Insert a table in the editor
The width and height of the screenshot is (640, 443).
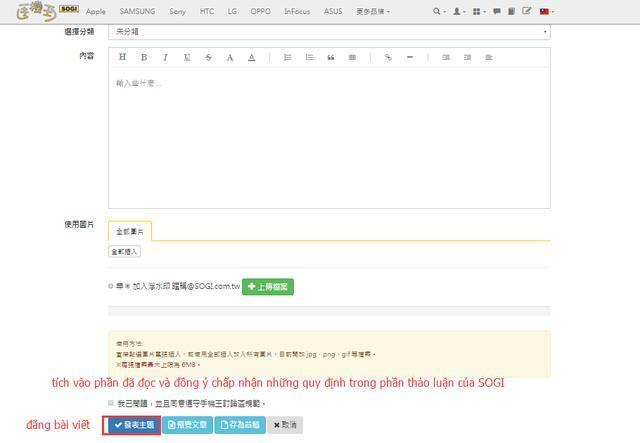pyautogui.click(x=352, y=58)
